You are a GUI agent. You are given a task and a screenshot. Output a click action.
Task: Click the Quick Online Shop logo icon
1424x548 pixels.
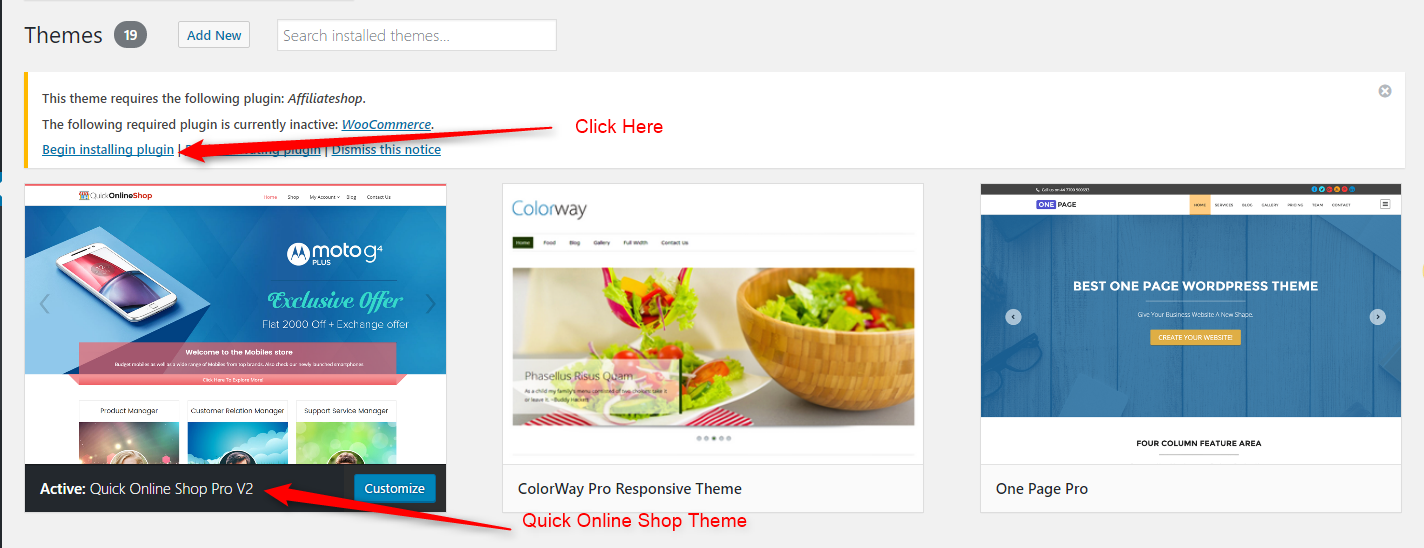(x=84, y=196)
